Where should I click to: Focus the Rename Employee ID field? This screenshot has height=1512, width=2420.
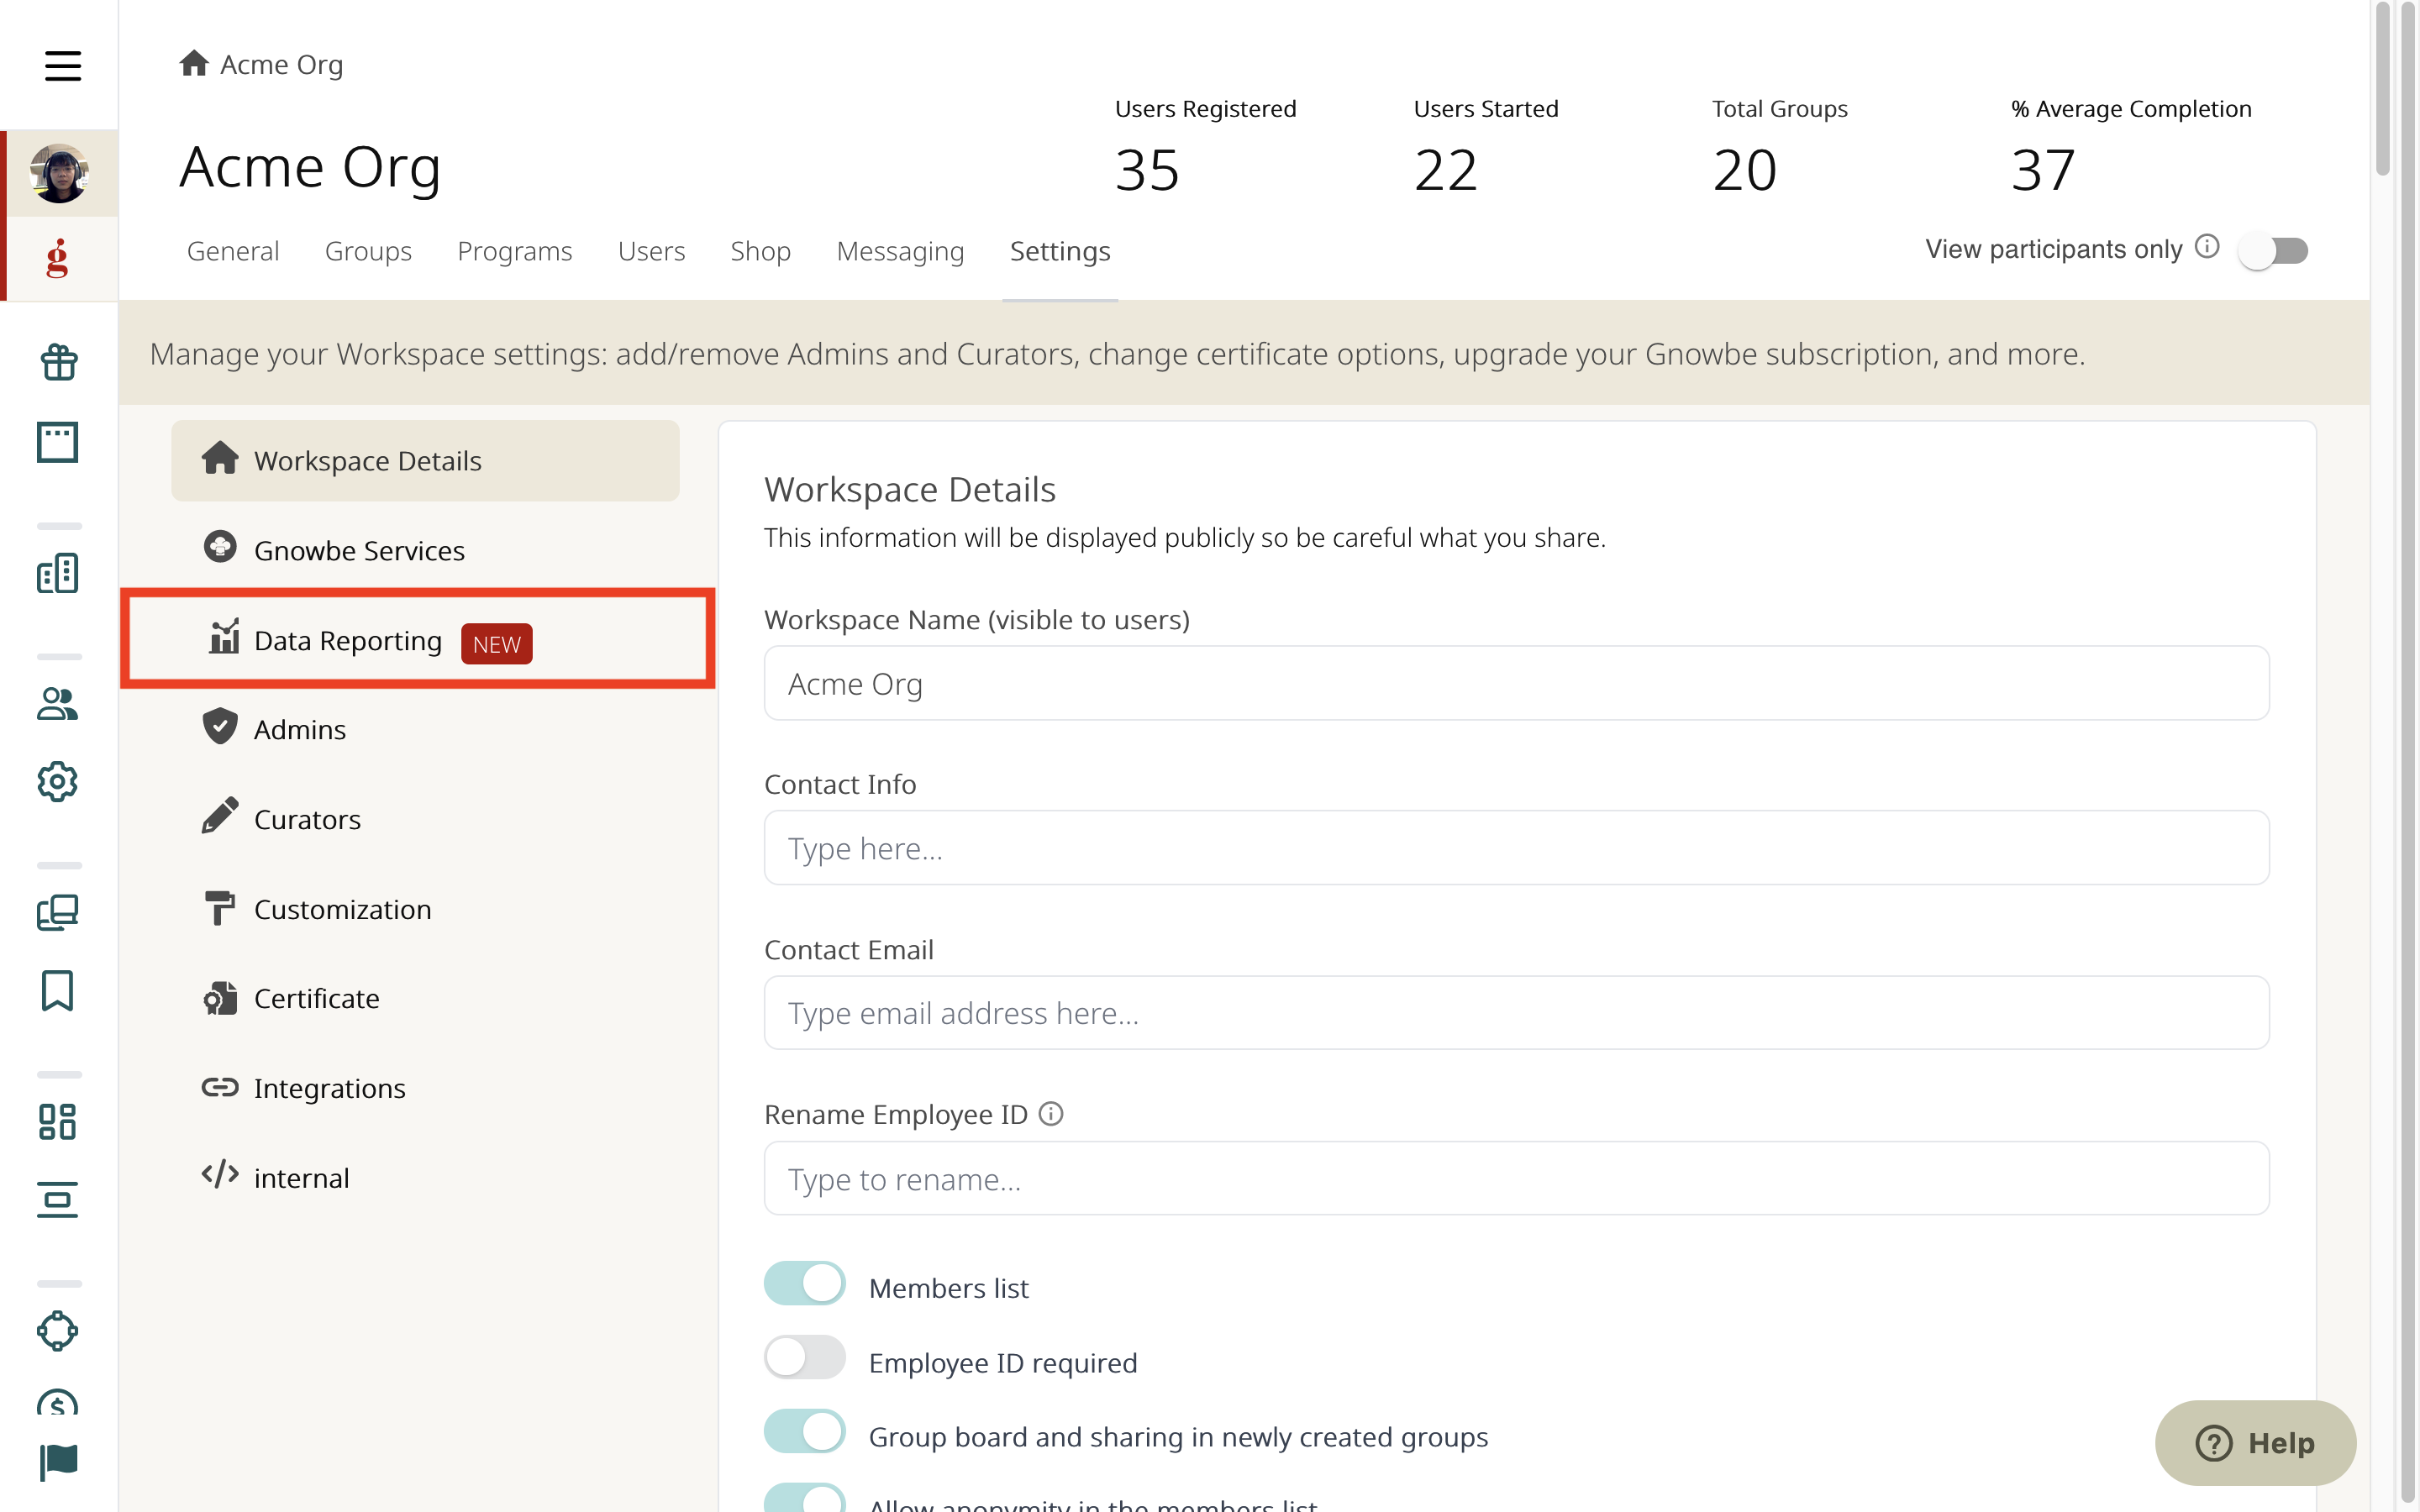(1516, 1179)
